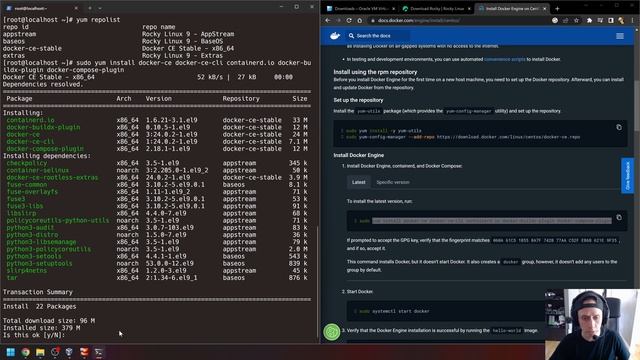640x360 pixels.
Task: Close the Downloads Oracle VM VirtualBox tab
Action: [393, 9]
